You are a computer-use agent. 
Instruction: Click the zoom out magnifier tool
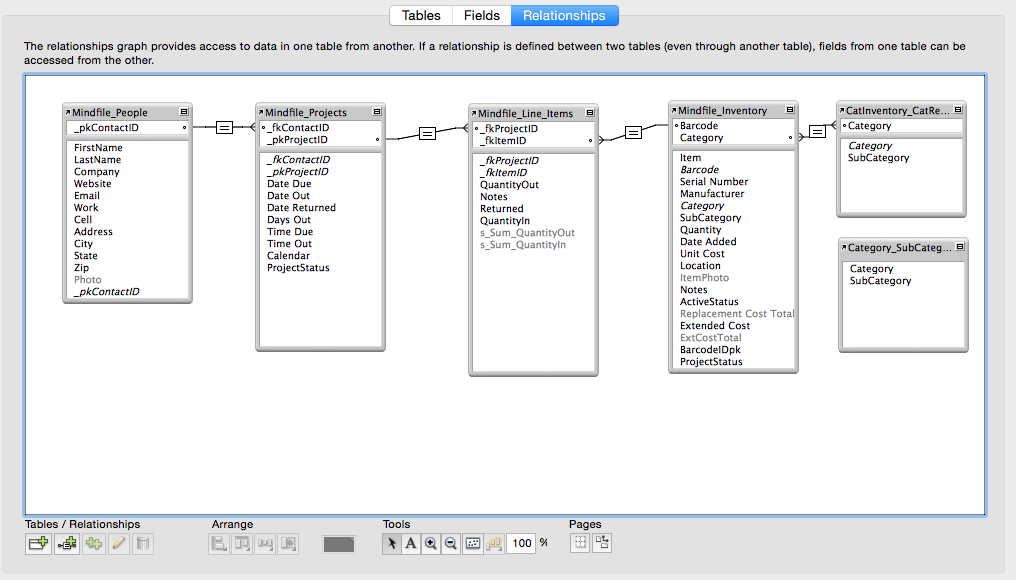[x=451, y=543]
